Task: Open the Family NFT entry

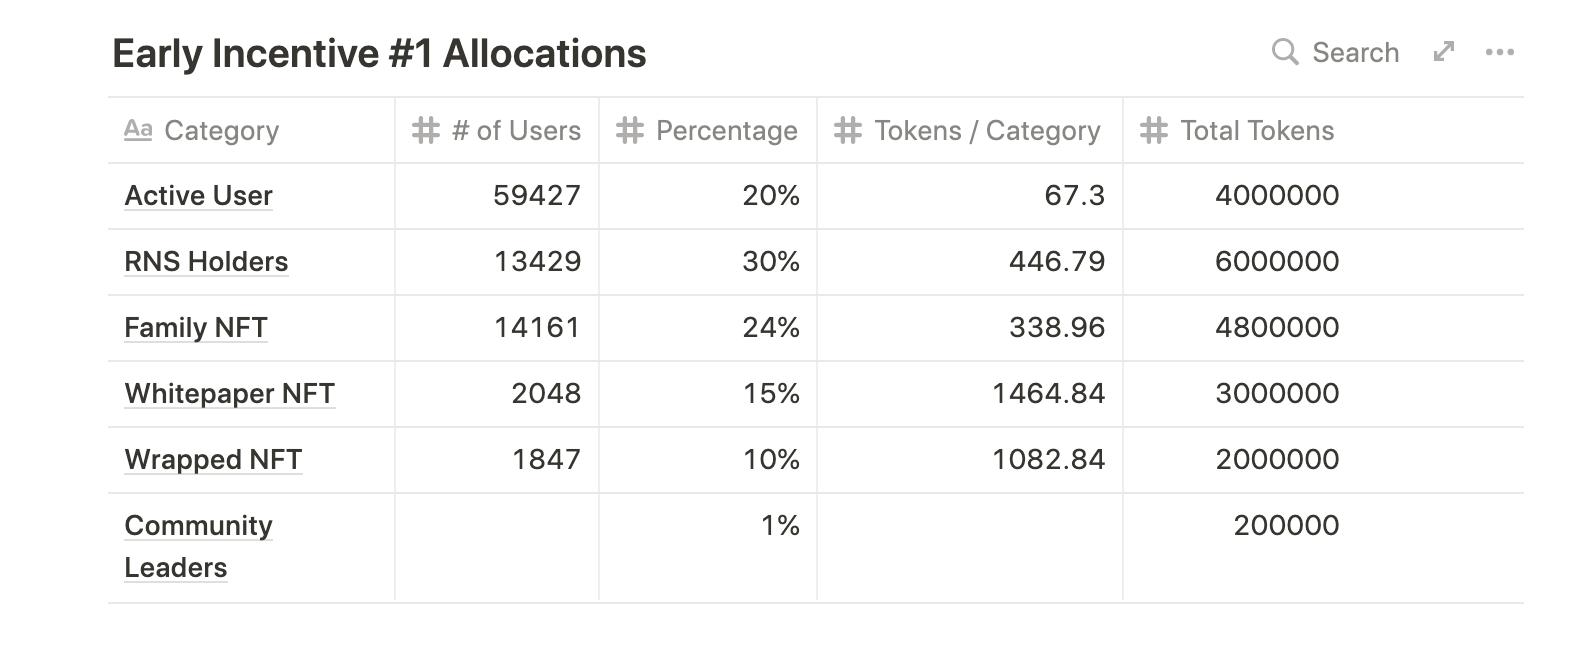Action: tap(196, 328)
